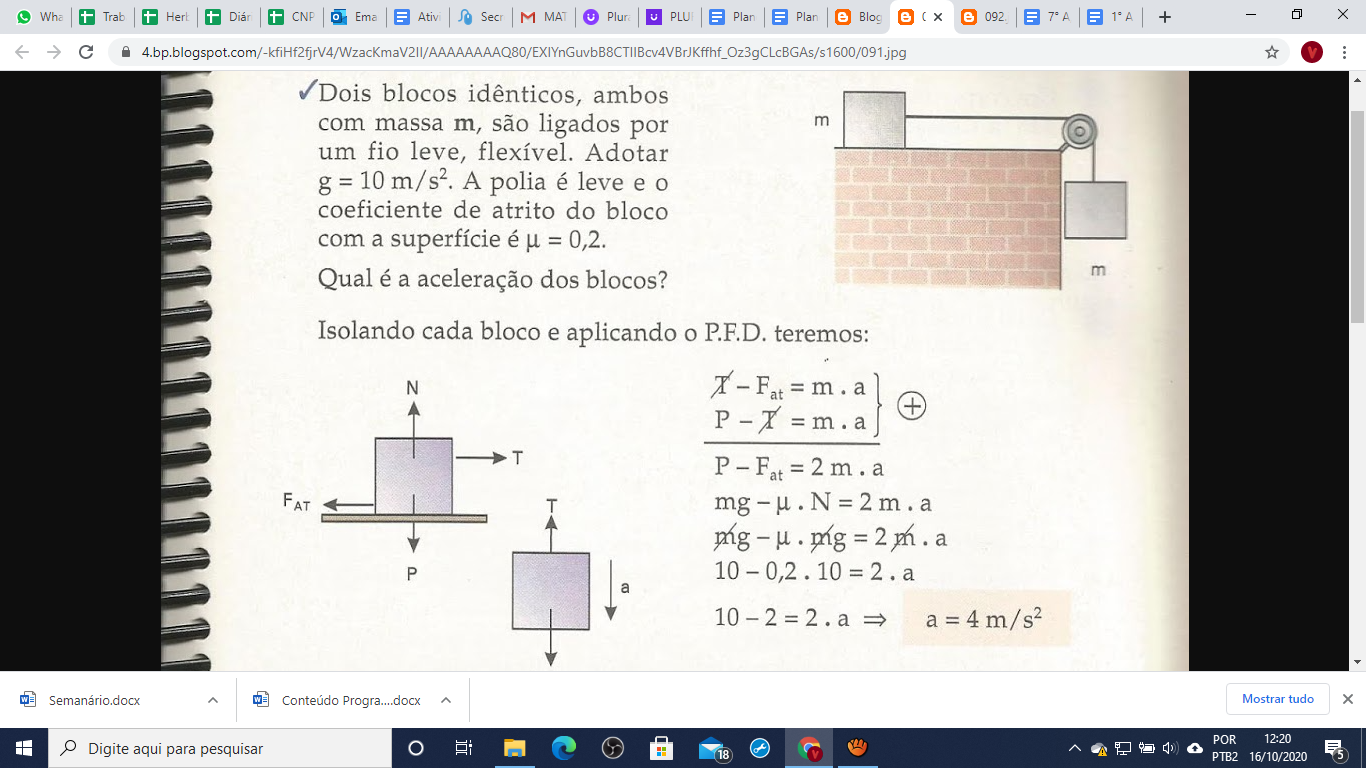Switch to the 'Ativi' Google Docs tab
Screen dimensions: 1366x768
click(x=415, y=17)
